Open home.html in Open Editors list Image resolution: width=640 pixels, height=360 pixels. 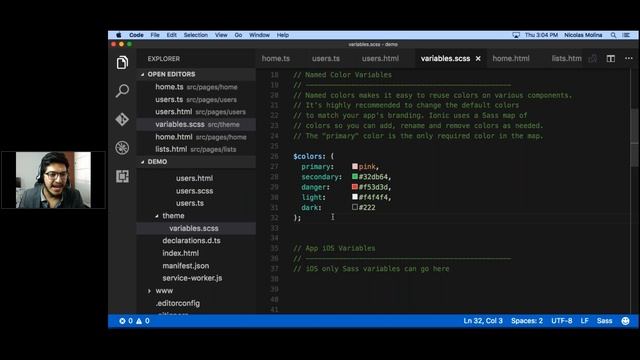196,137
